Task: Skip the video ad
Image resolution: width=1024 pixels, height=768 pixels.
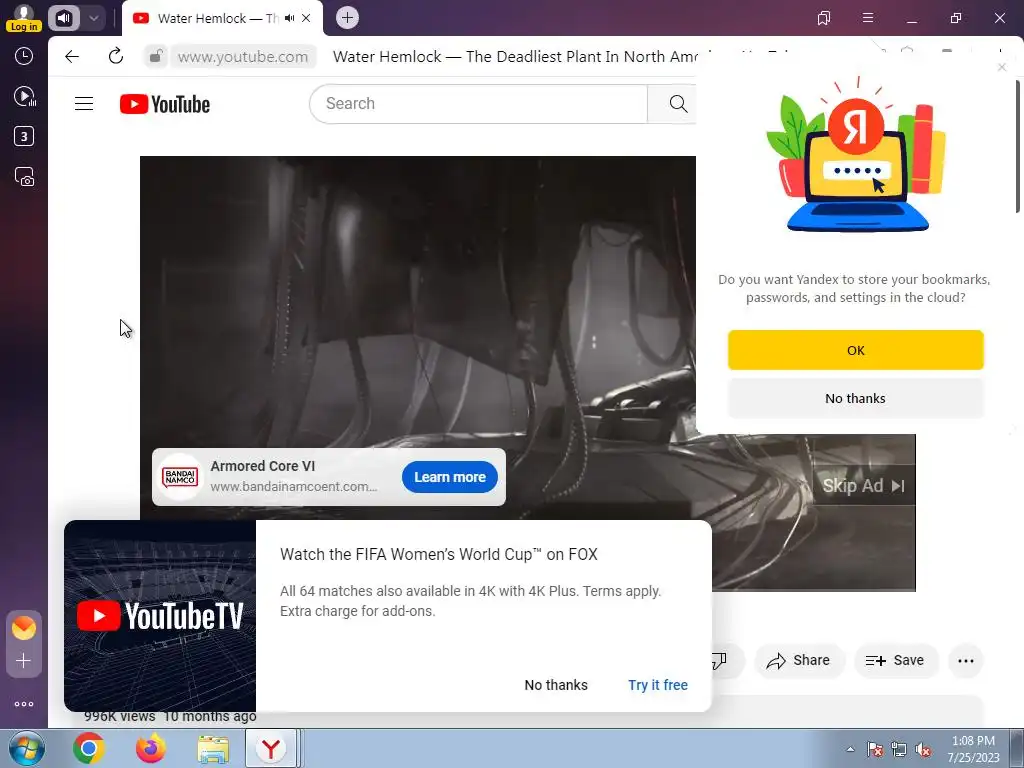Action: coord(863,485)
